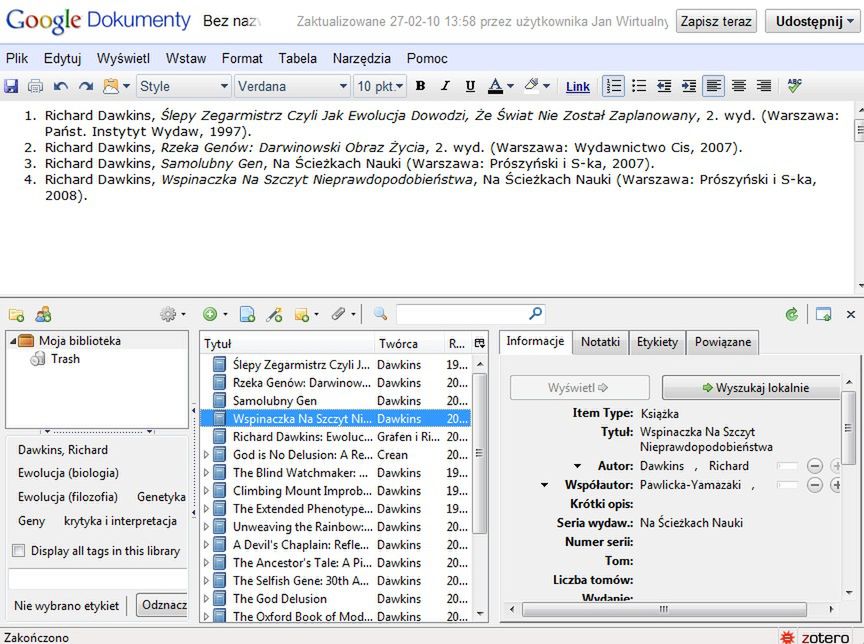Open the column picker in item list
The image size is (864, 644).
480,344
